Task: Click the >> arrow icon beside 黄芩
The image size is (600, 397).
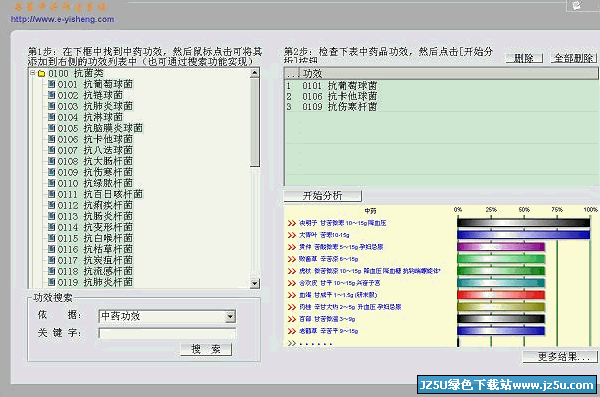Action: pyautogui.click(x=292, y=247)
